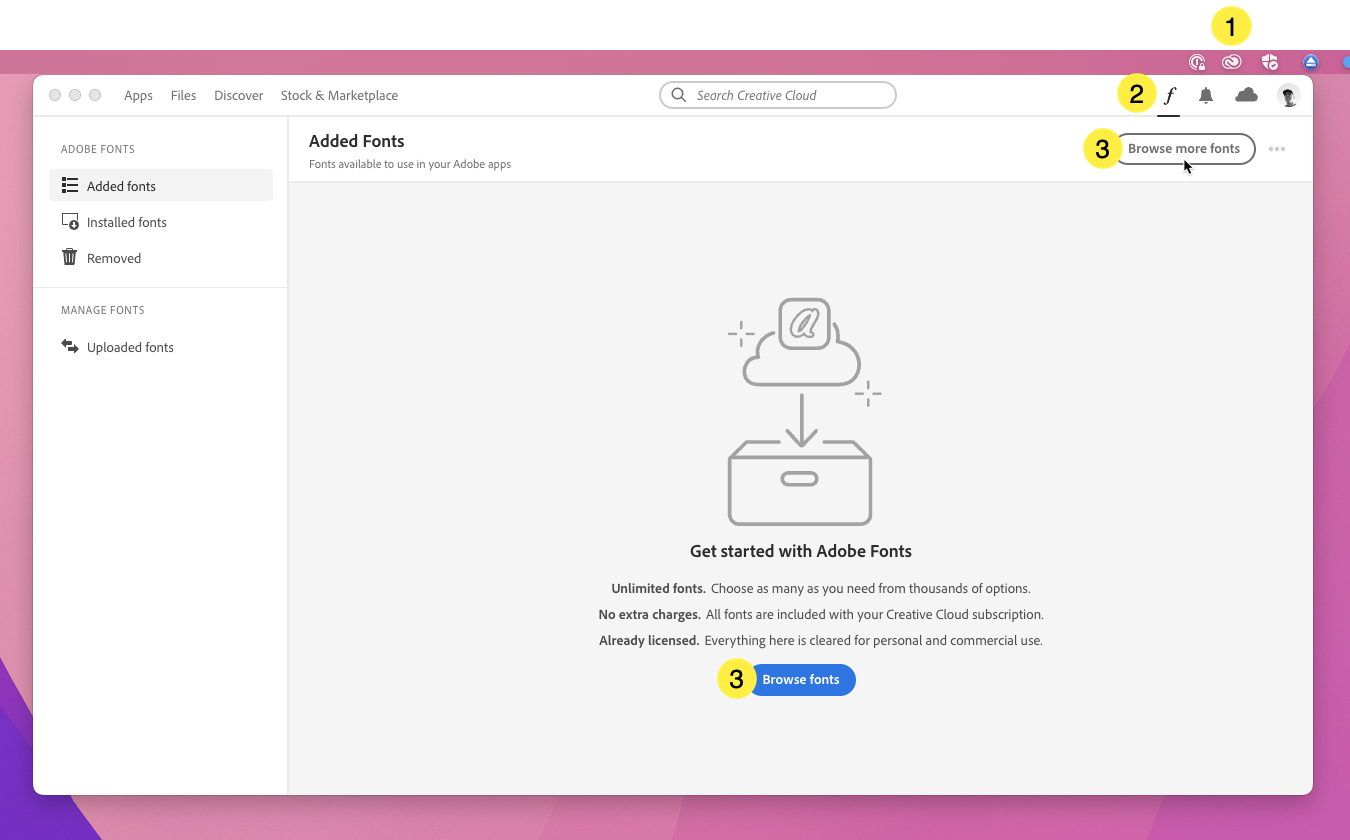Close the Creative Cloud window
This screenshot has height=840, width=1350.
pos(55,95)
